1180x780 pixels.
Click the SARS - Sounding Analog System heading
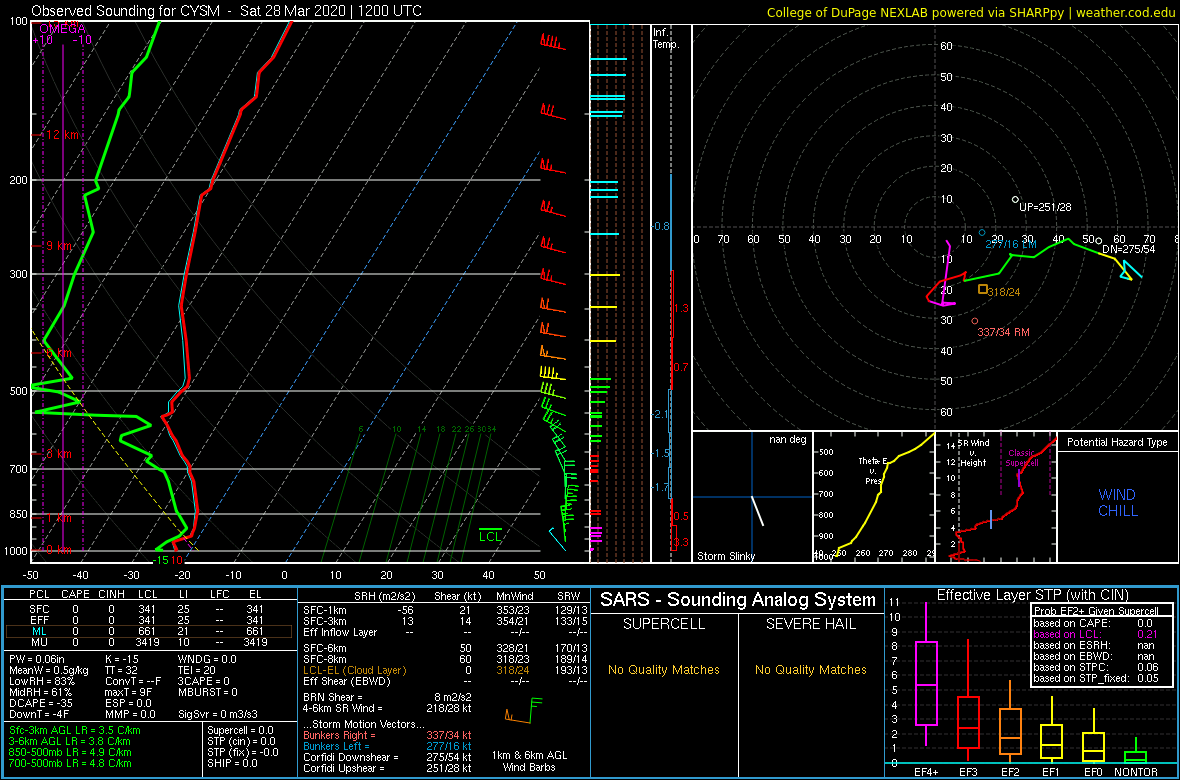(738, 600)
